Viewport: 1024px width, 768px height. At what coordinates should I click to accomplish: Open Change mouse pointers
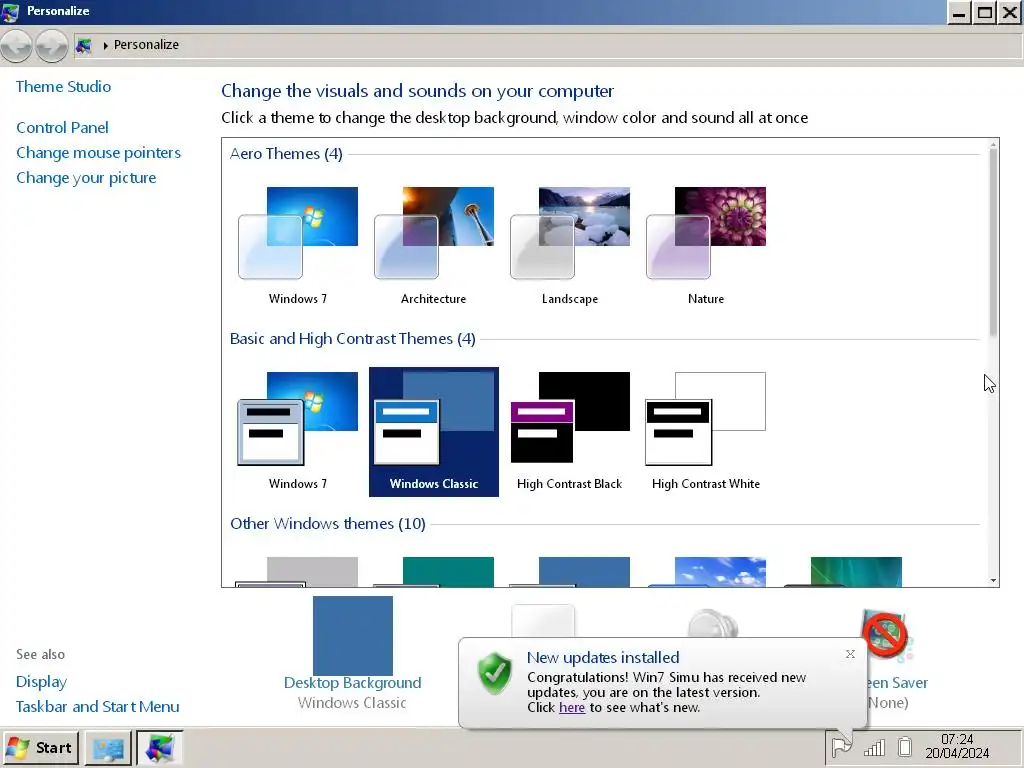[x=99, y=153]
